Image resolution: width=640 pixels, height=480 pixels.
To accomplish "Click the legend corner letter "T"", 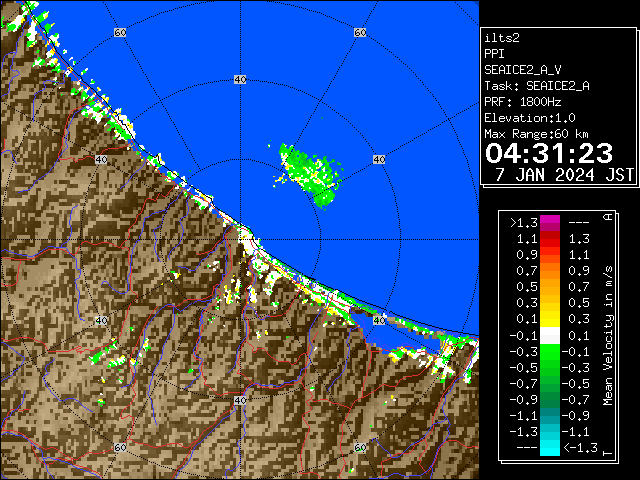I will click(608, 453).
